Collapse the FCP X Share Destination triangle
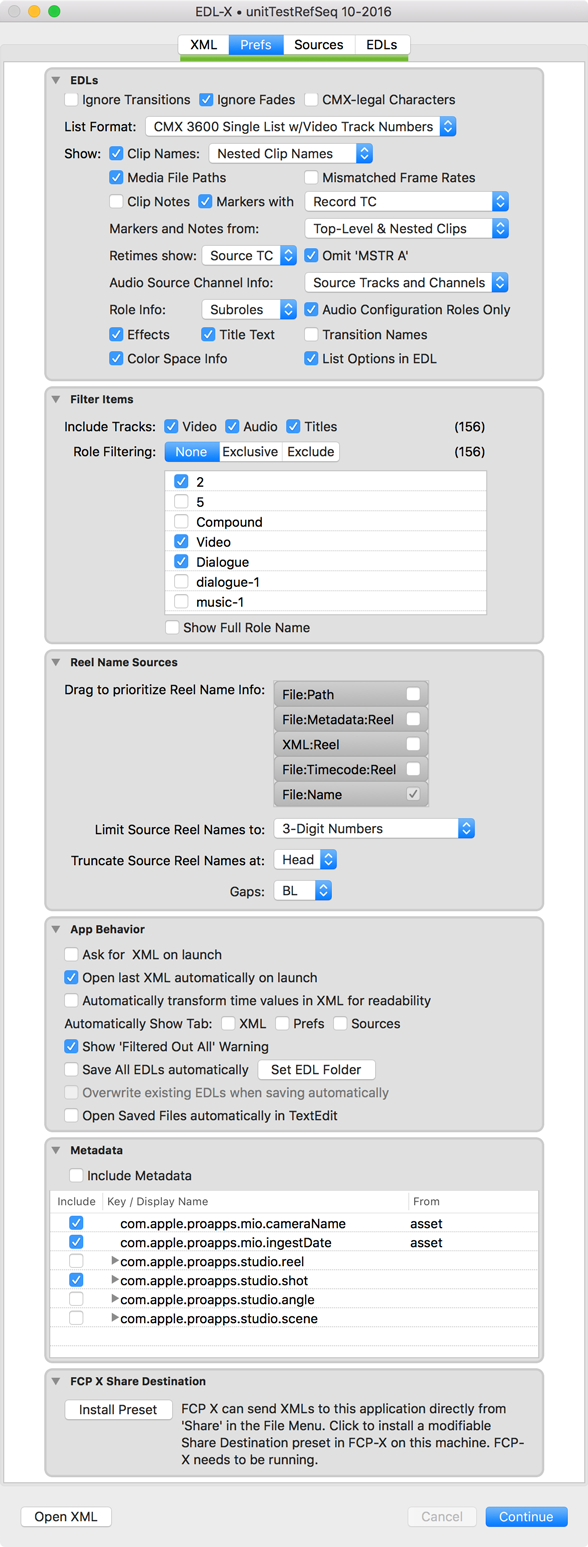This screenshot has width=588, height=1547. (x=56, y=1381)
